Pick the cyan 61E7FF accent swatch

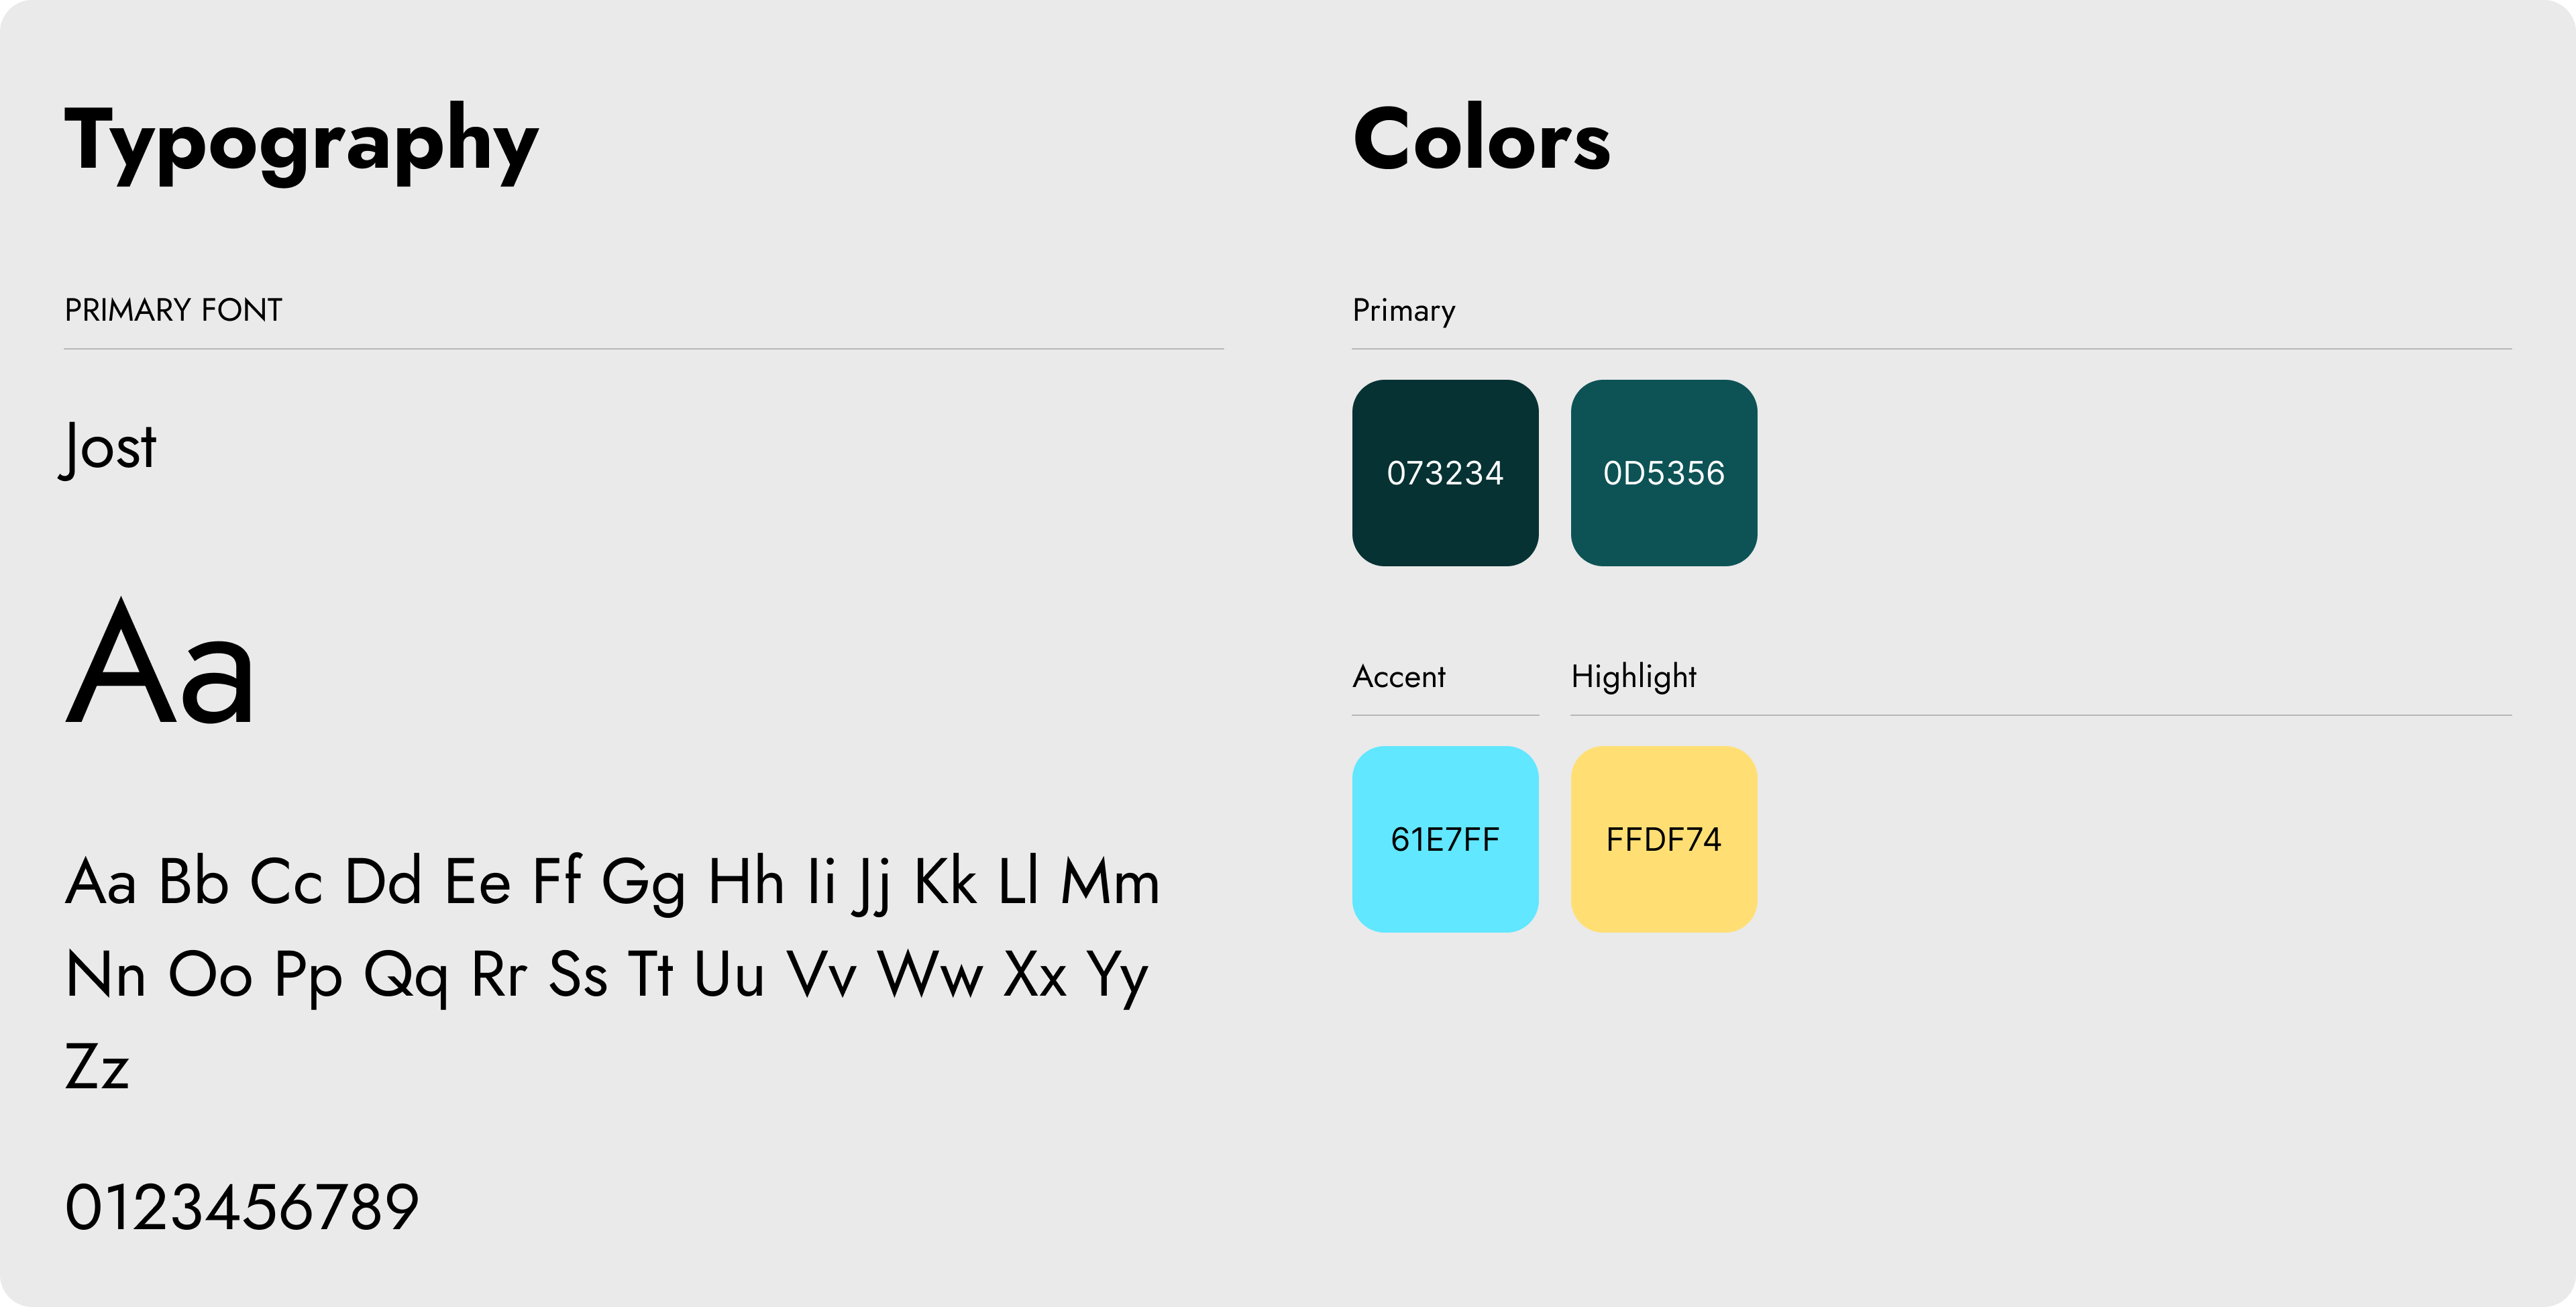(1445, 839)
